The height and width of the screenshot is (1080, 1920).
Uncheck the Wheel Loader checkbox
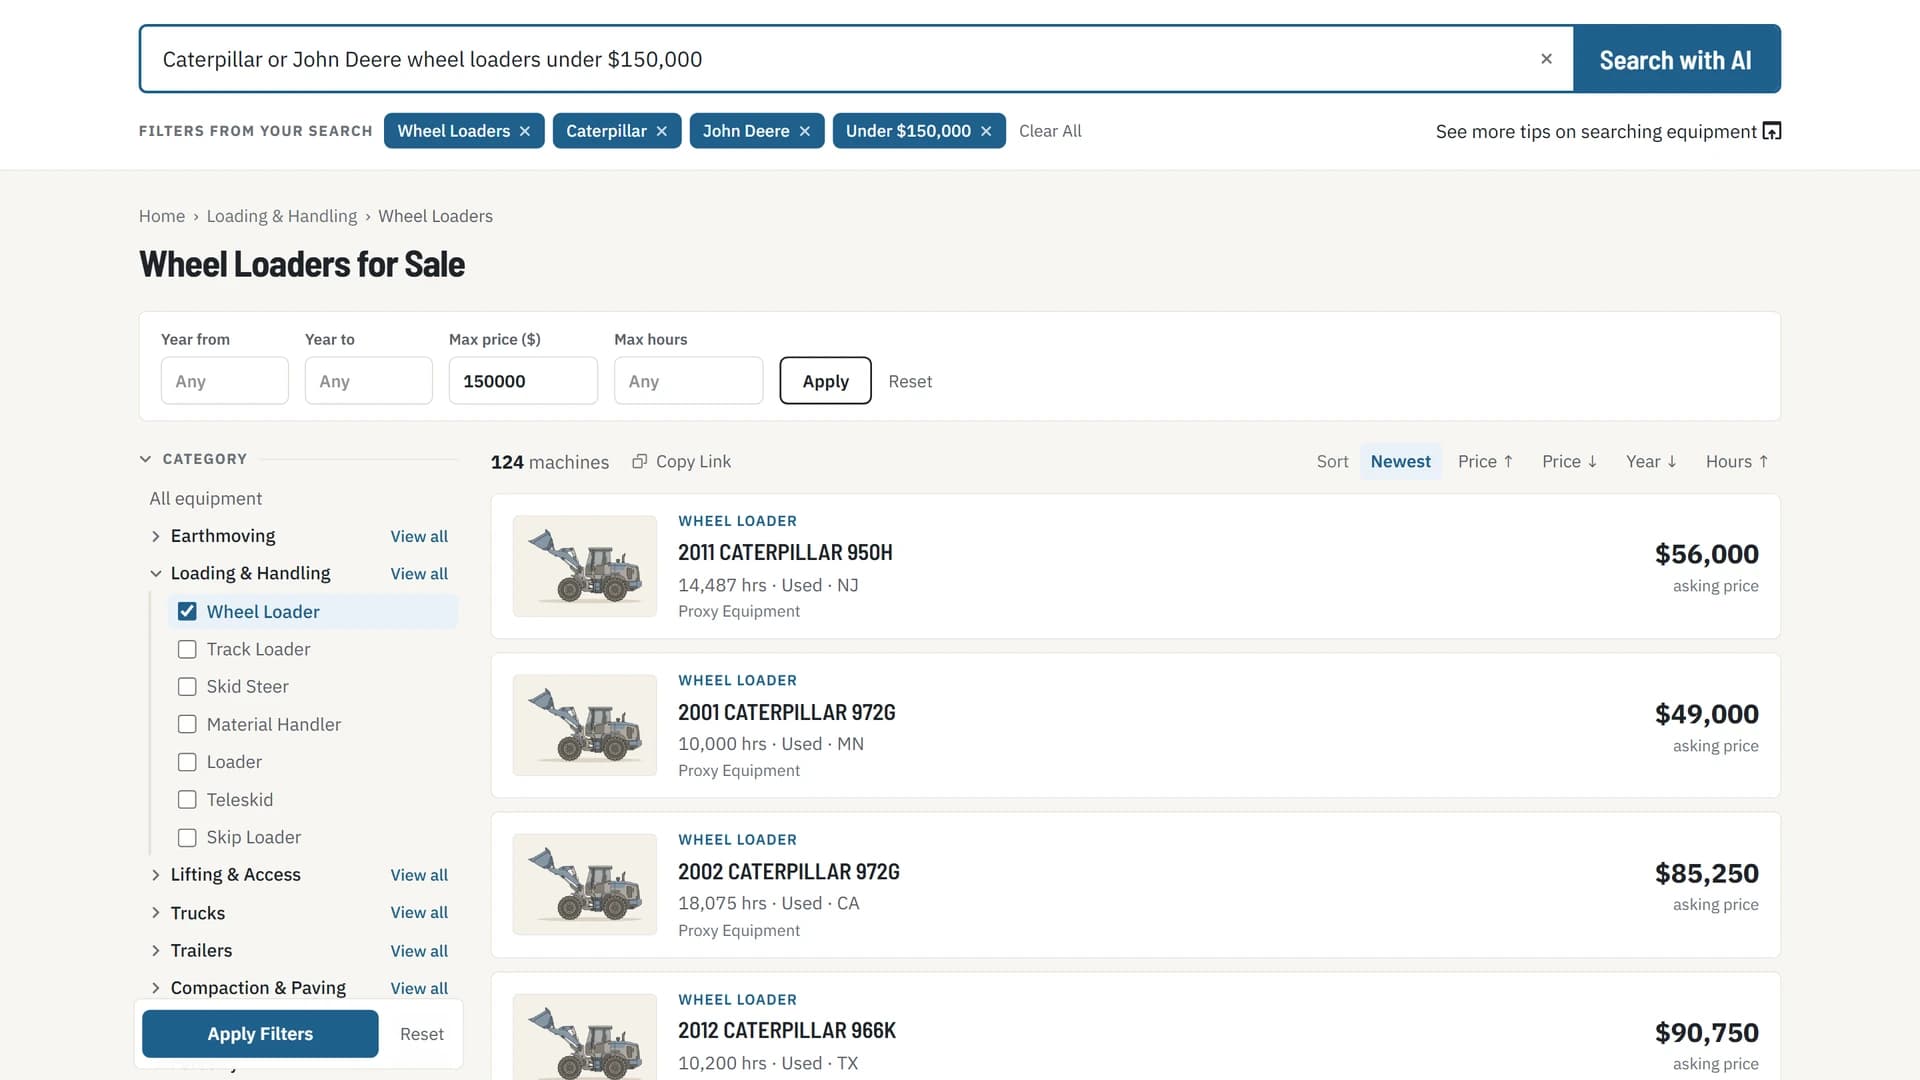point(187,611)
